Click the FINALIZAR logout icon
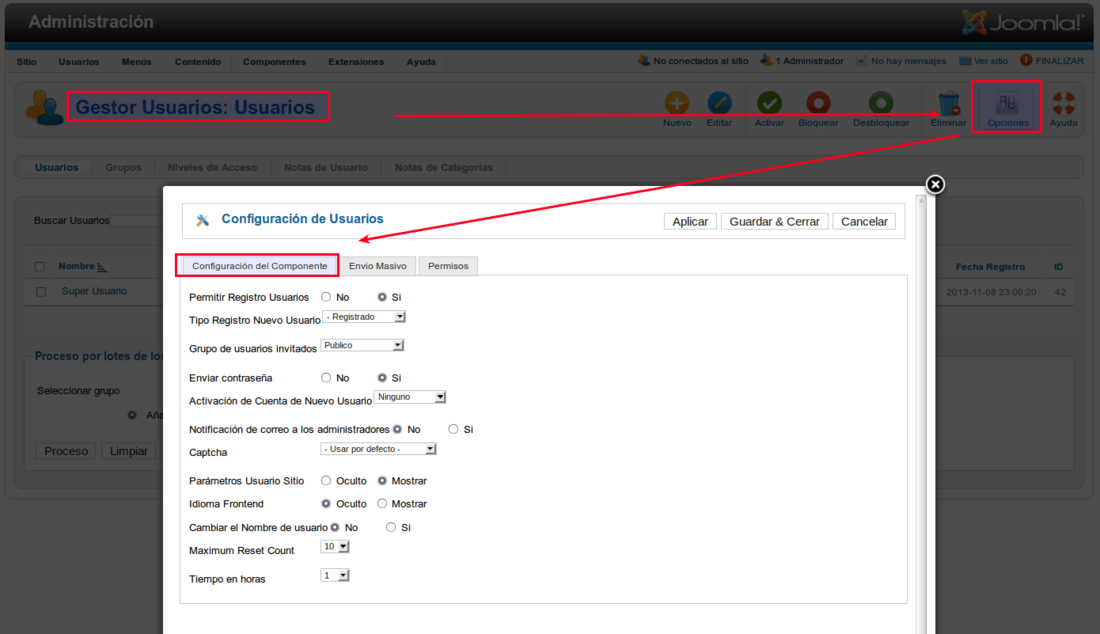This screenshot has width=1100, height=634. pos(1026,60)
